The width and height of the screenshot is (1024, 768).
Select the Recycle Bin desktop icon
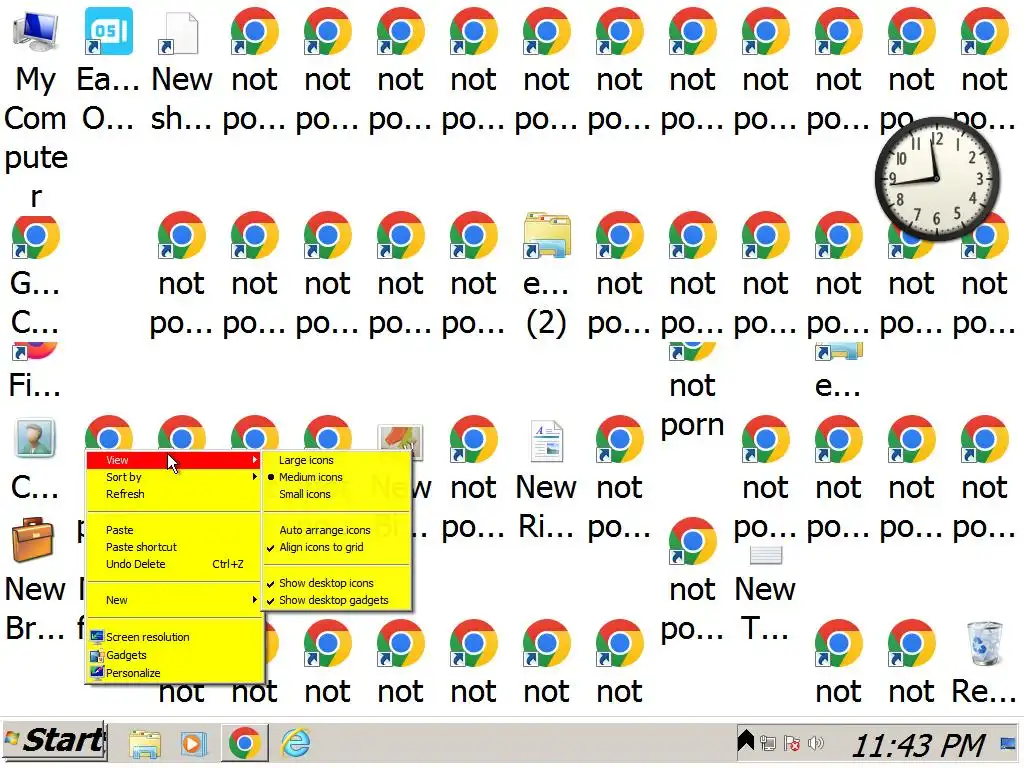click(x=985, y=643)
